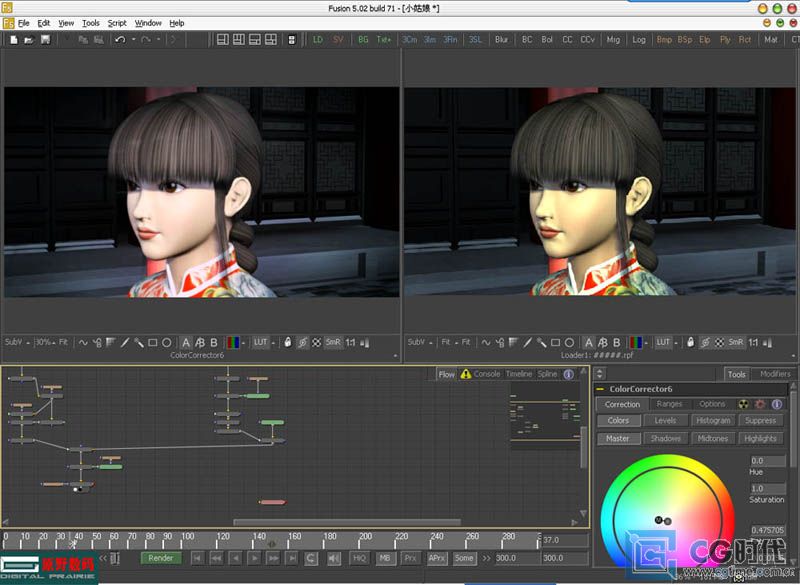Add a Rectangle mask (Rct) tool
Screen dimensions: 800x585
click(x=744, y=39)
